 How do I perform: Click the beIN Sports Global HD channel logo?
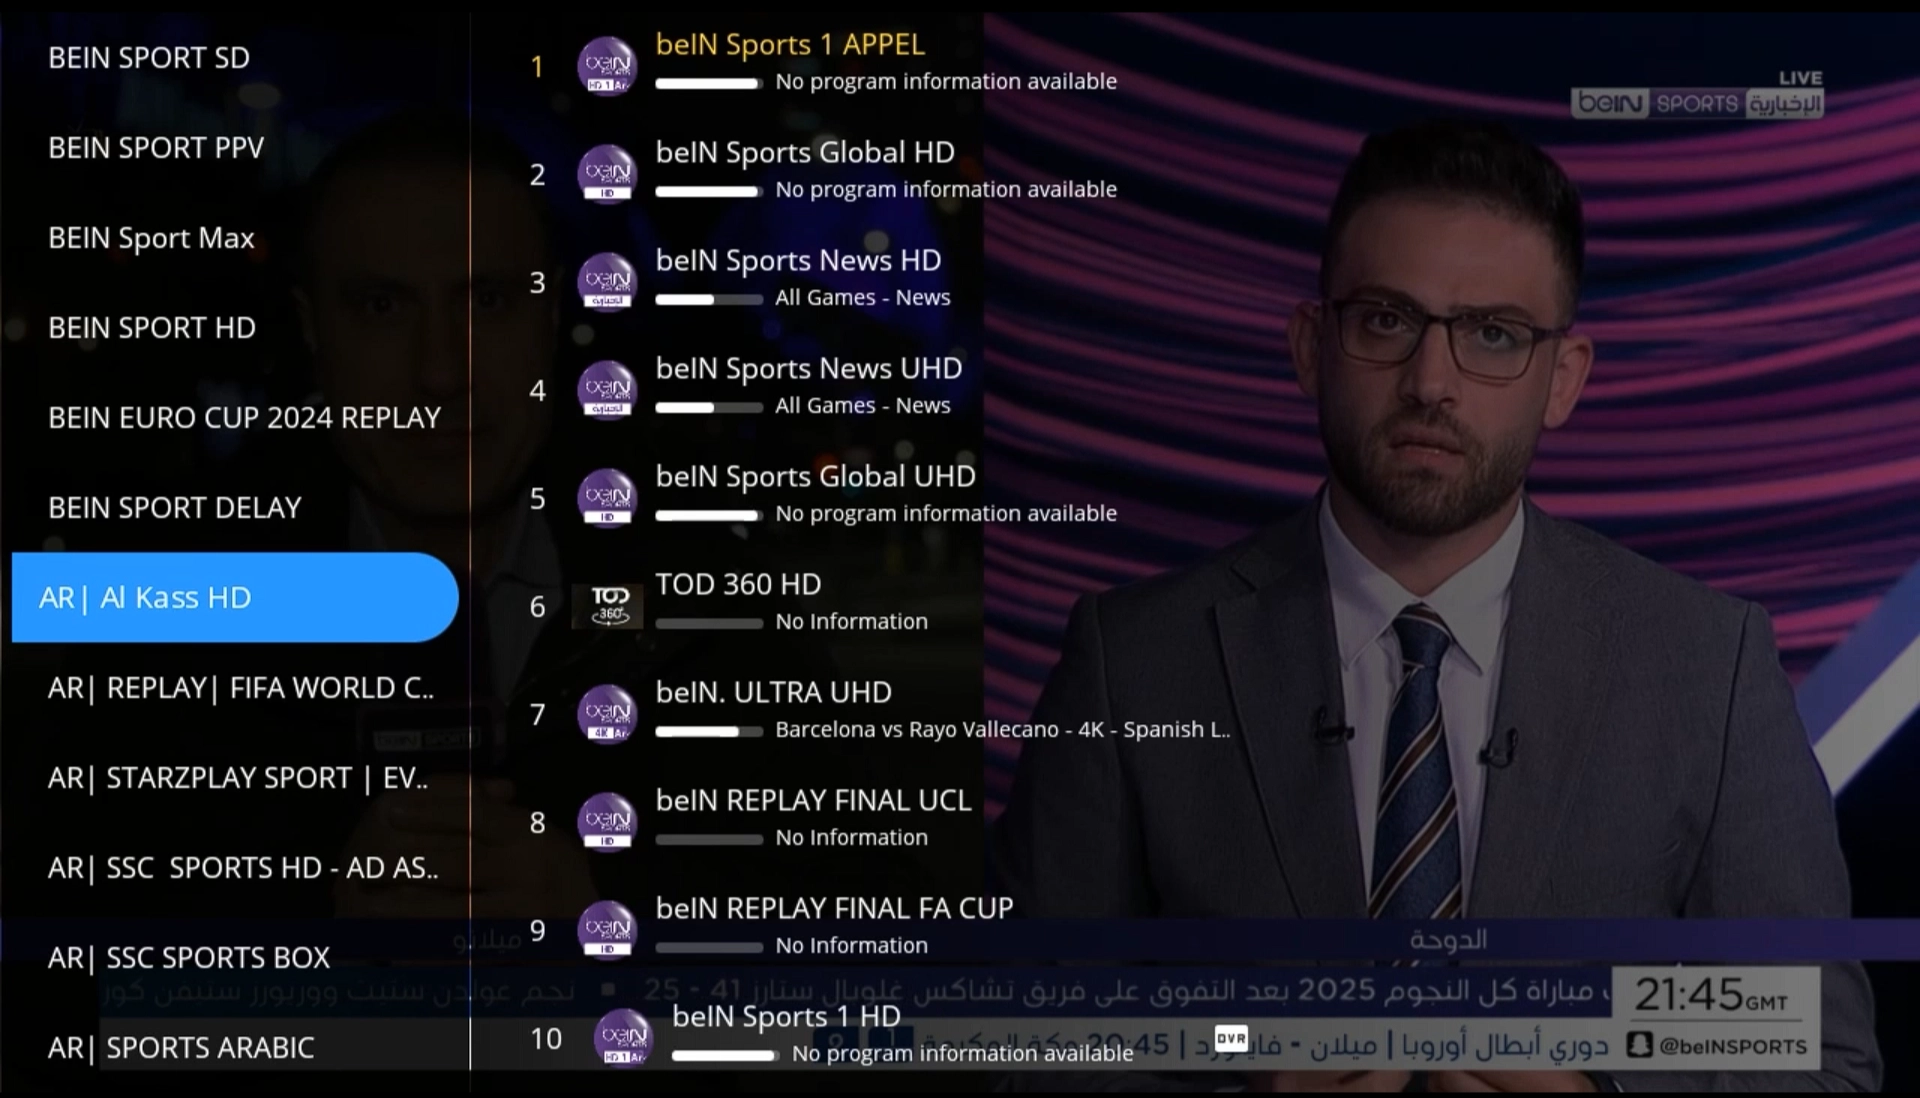pyautogui.click(x=607, y=174)
